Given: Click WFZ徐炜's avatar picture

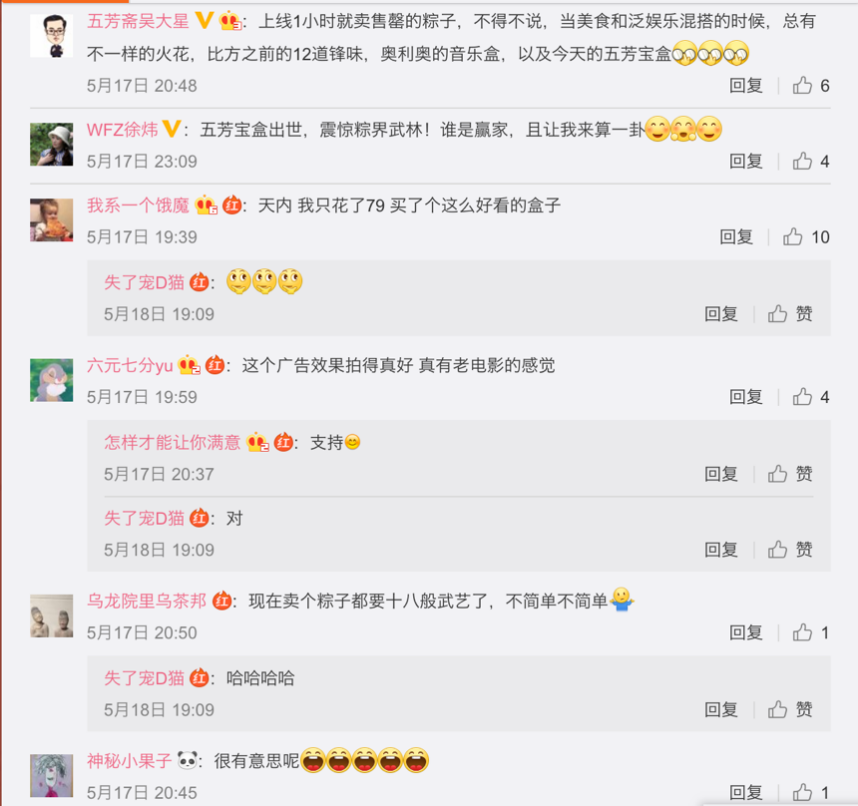Looking at the screenshot, I should pos(51,144).
